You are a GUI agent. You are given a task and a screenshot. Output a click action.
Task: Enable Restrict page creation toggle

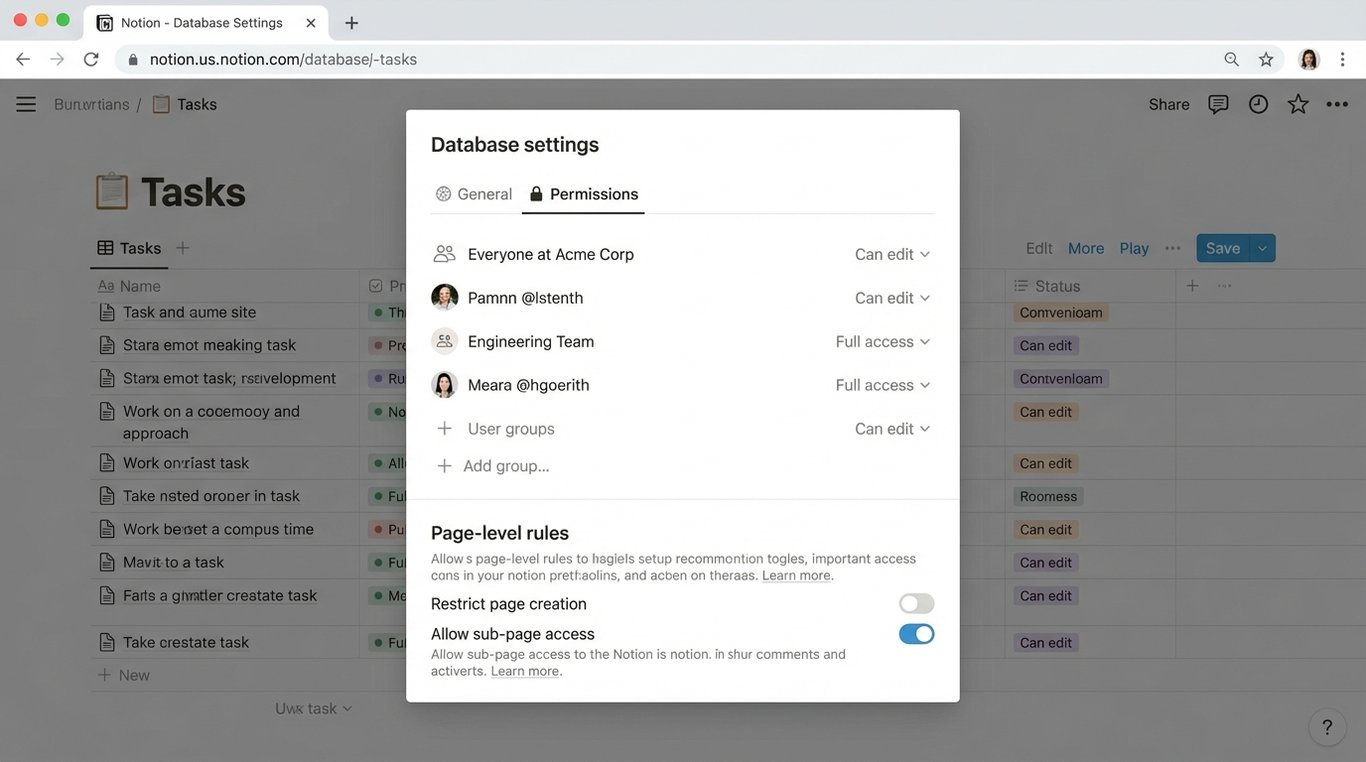[916, 603]
